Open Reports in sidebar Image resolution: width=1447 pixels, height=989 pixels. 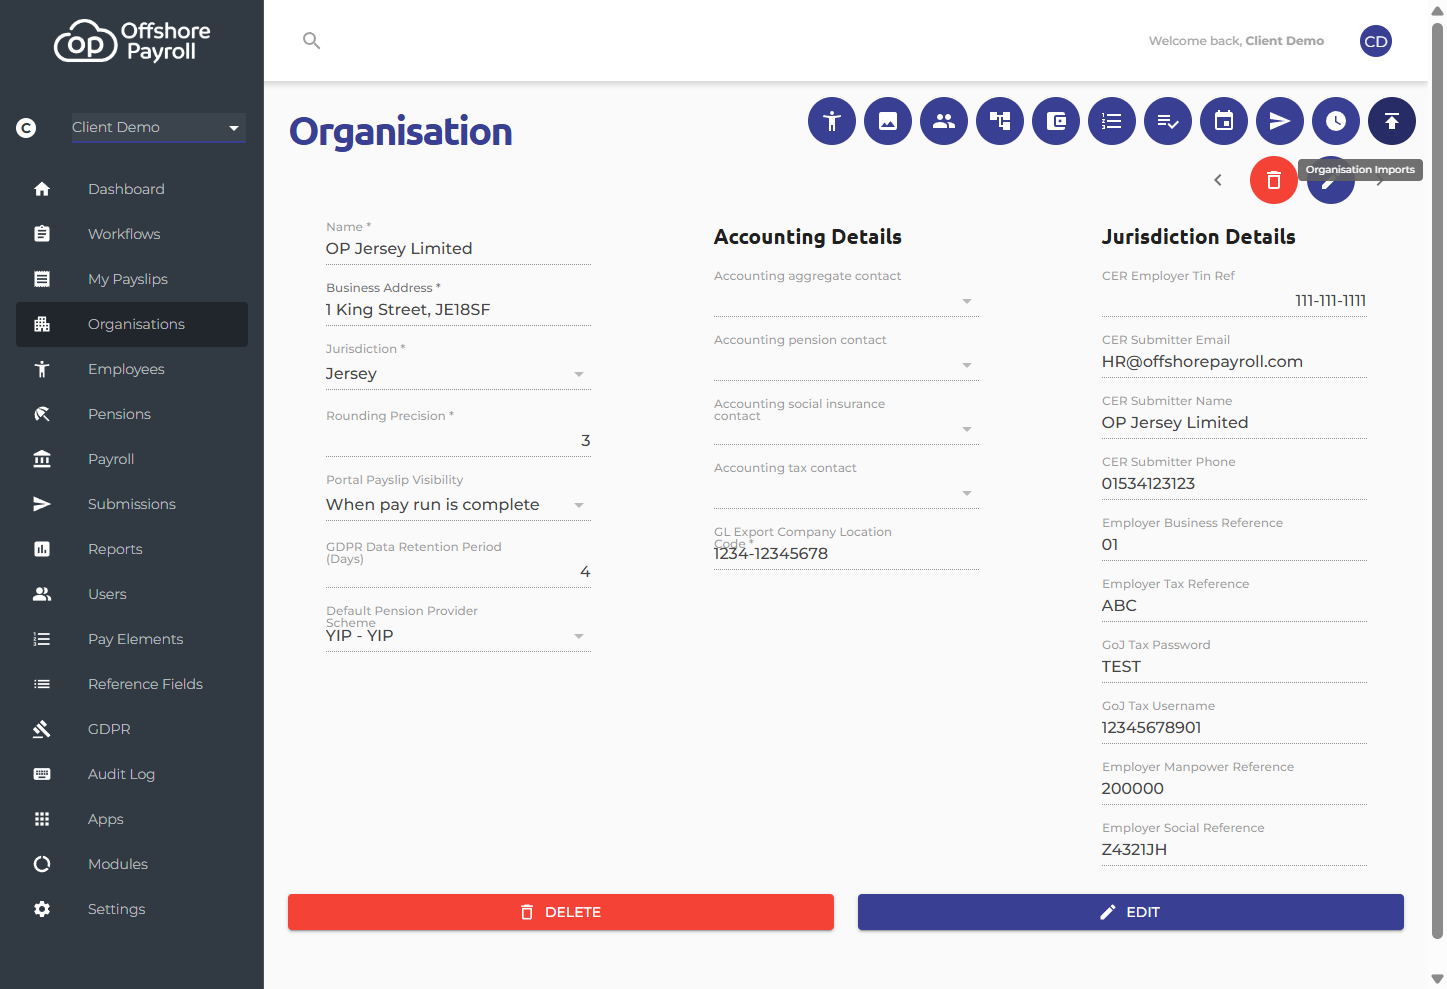click(132, 549)
